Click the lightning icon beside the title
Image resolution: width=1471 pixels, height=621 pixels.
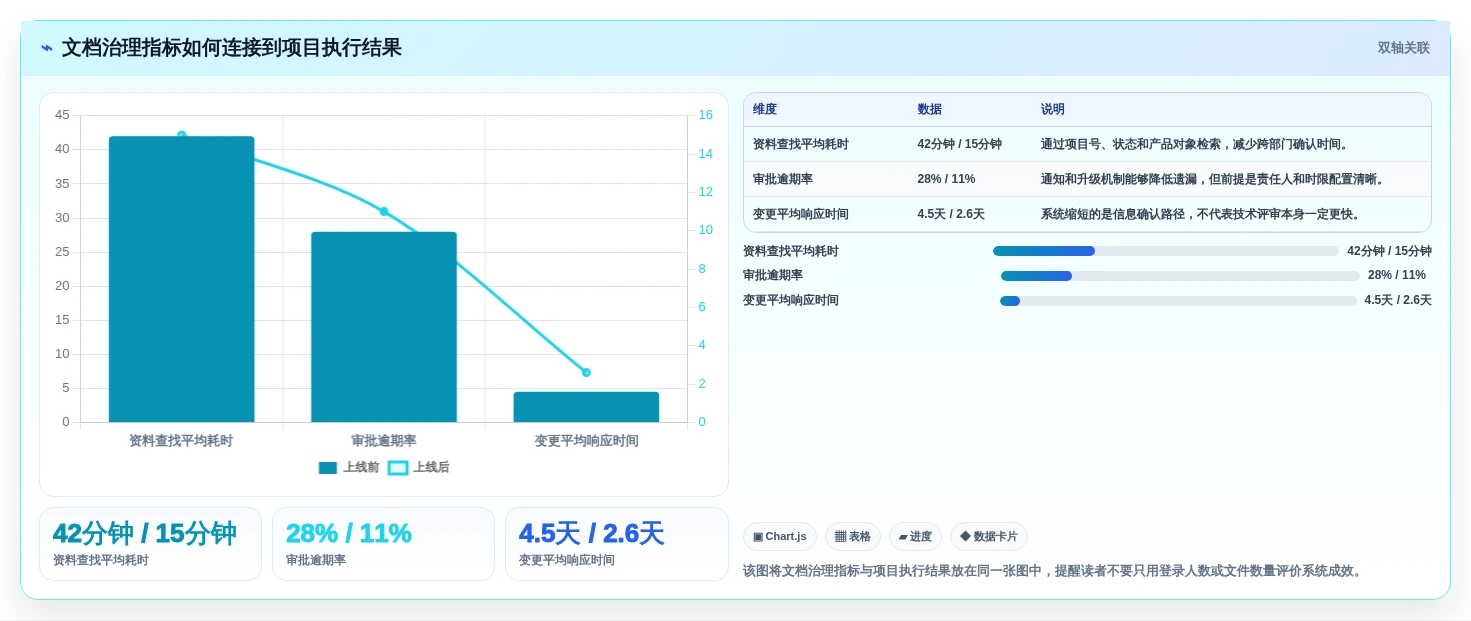pos(47,48)
